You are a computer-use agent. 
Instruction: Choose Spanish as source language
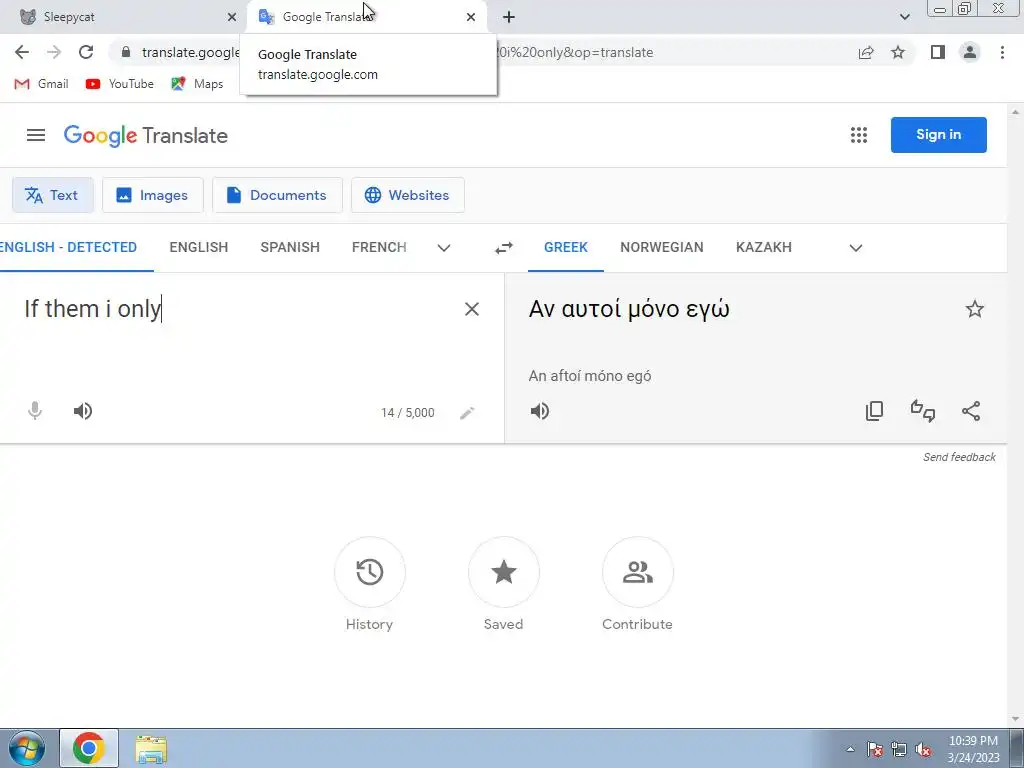(290, 248)
